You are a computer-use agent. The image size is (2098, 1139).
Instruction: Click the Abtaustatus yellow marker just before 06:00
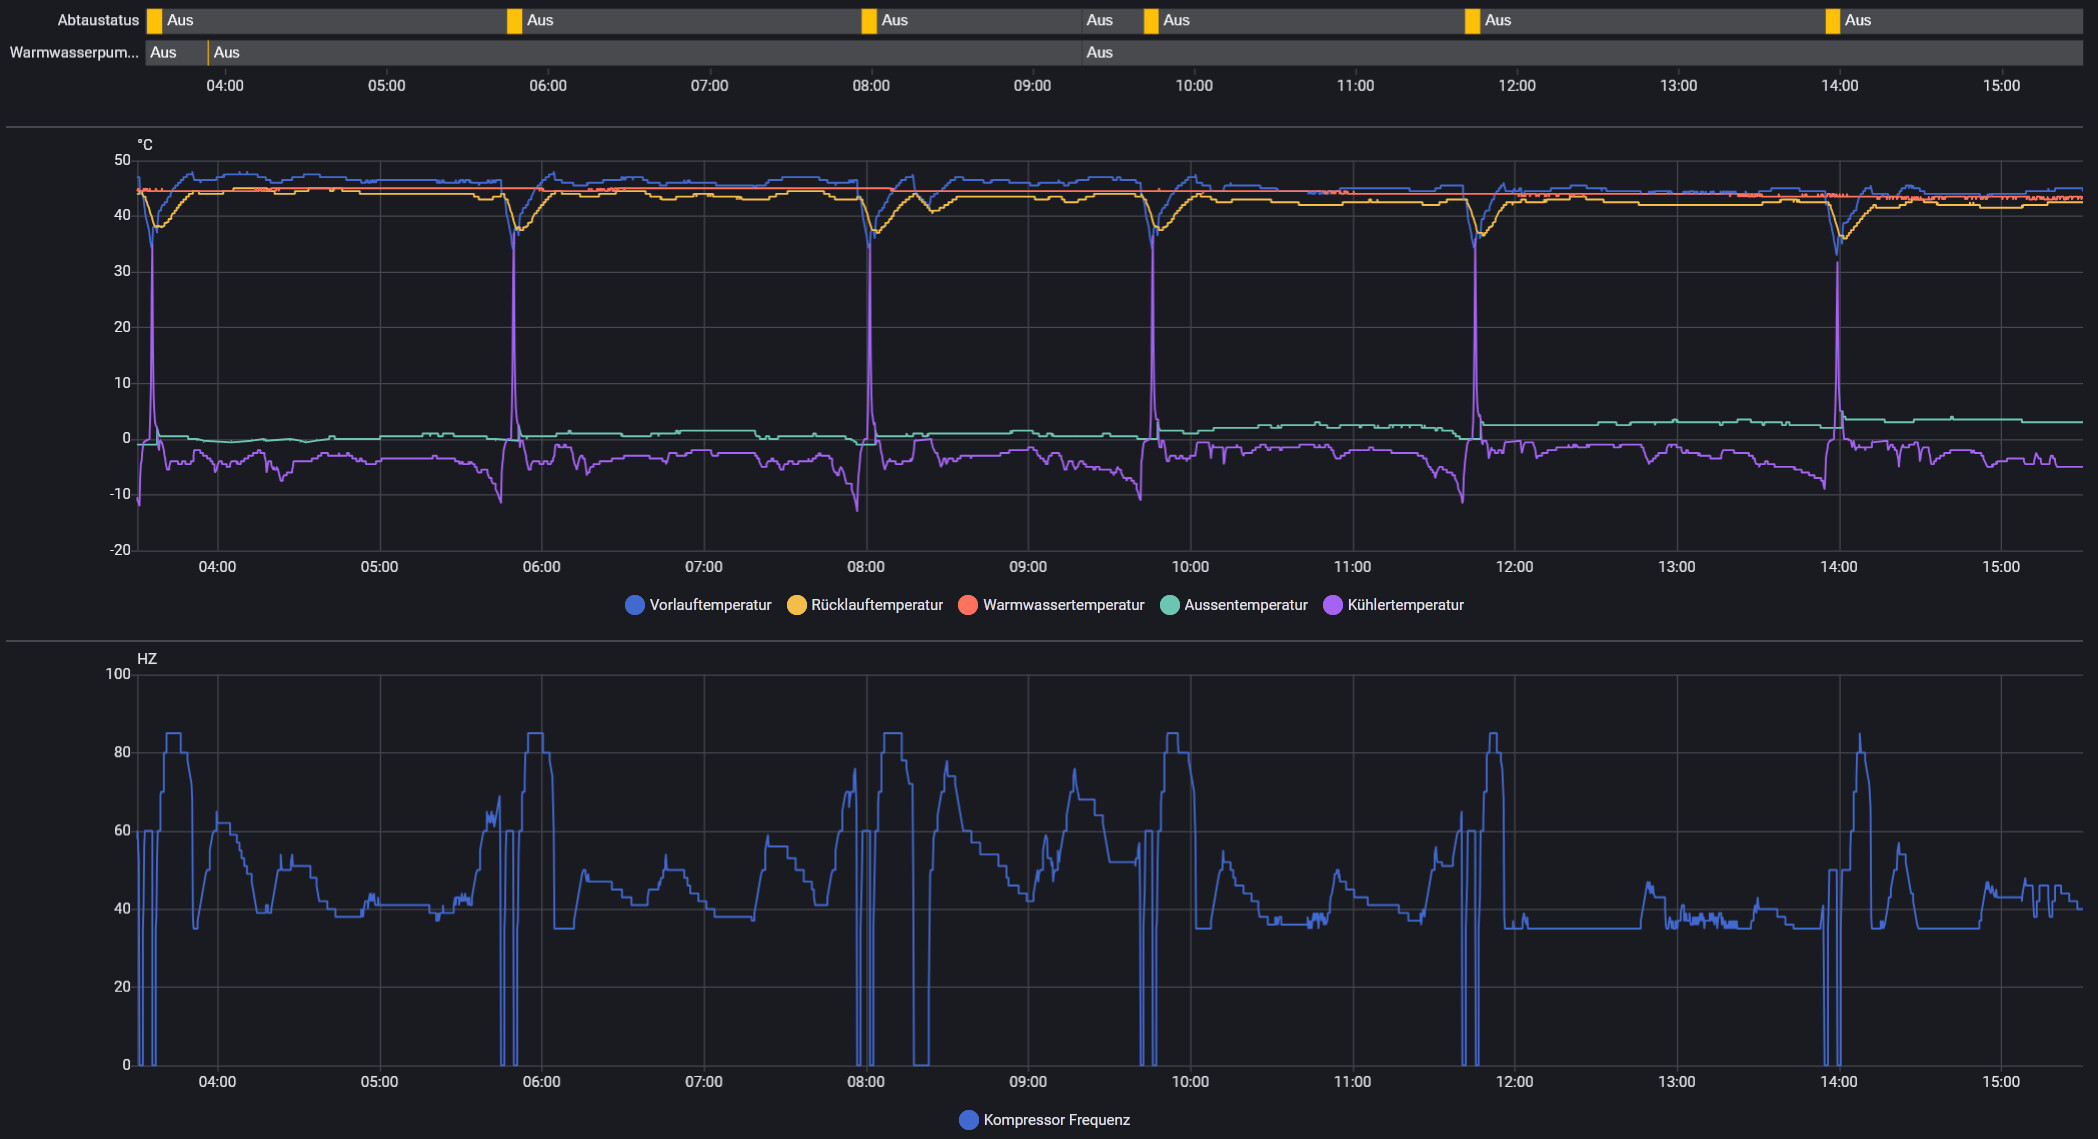(514, 21)
